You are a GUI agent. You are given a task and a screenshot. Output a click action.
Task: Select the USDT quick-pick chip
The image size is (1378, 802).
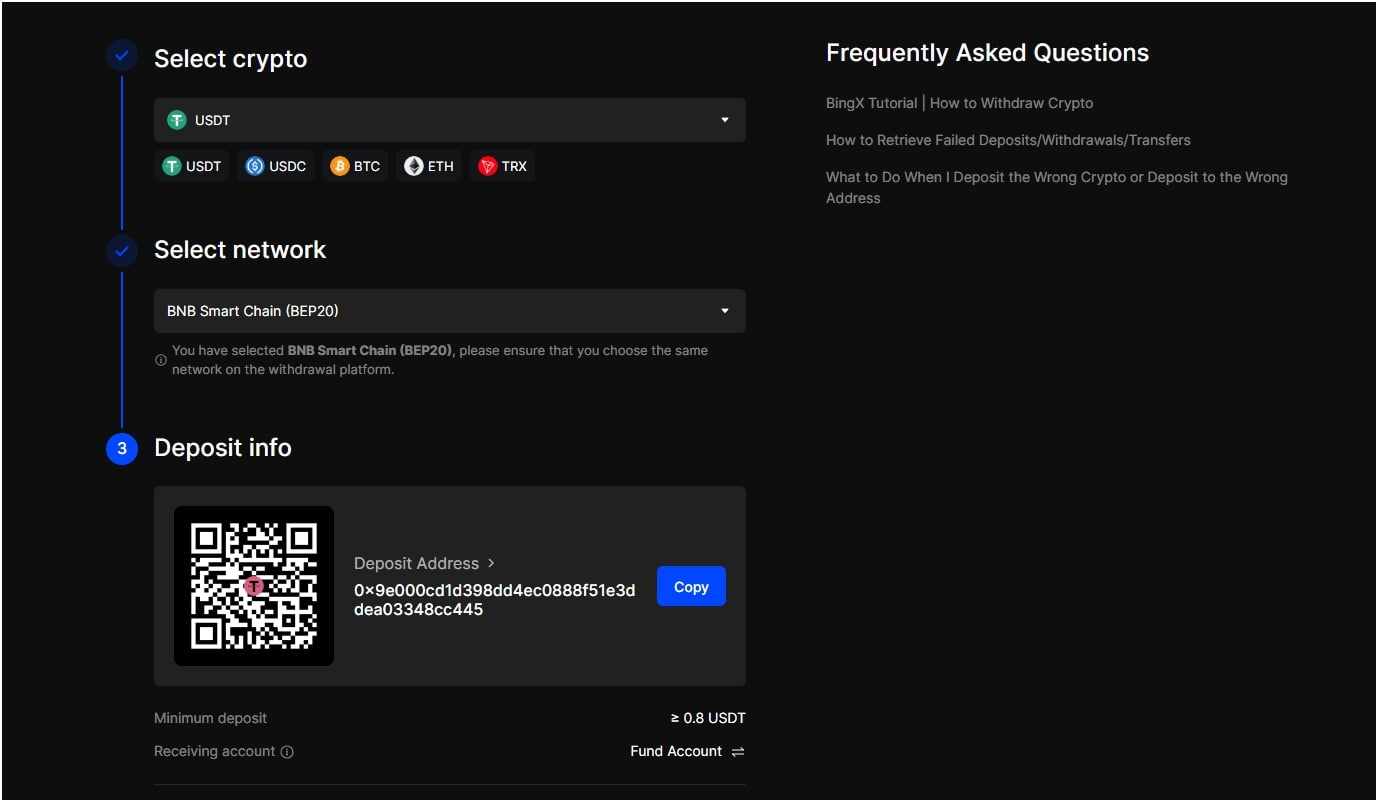coord(193,166)
